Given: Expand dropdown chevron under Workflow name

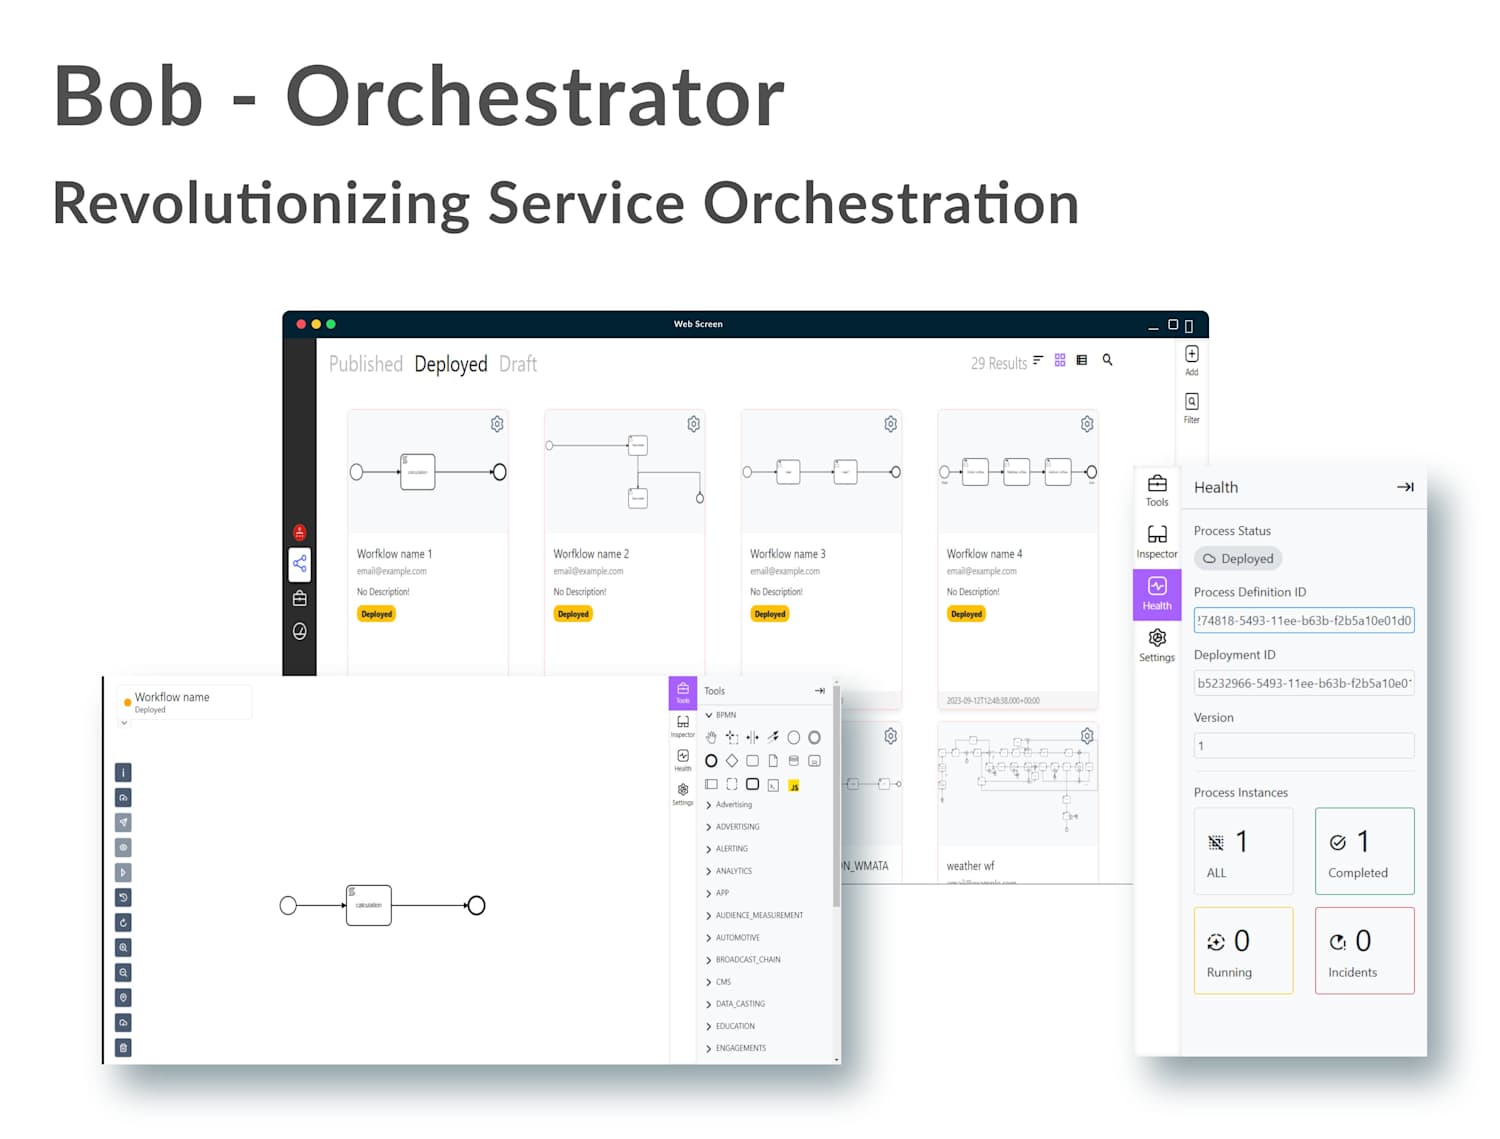Looking at the screenshot, I should click(x=125, y=723).
